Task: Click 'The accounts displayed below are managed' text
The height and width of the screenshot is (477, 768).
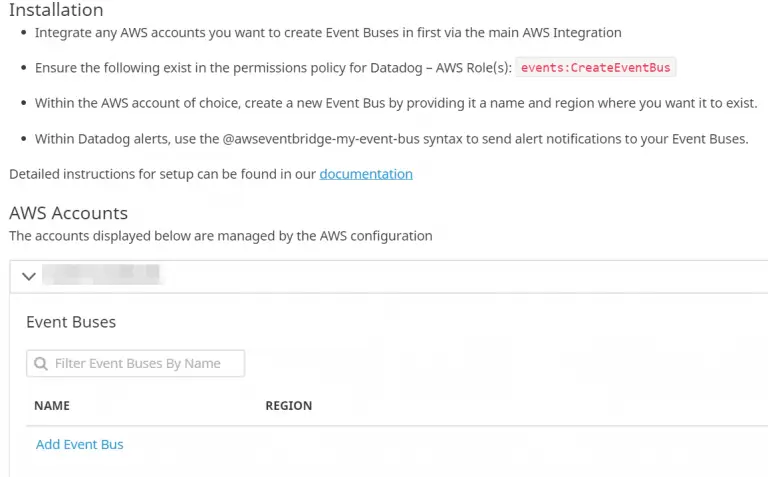Action: (221, 236)
